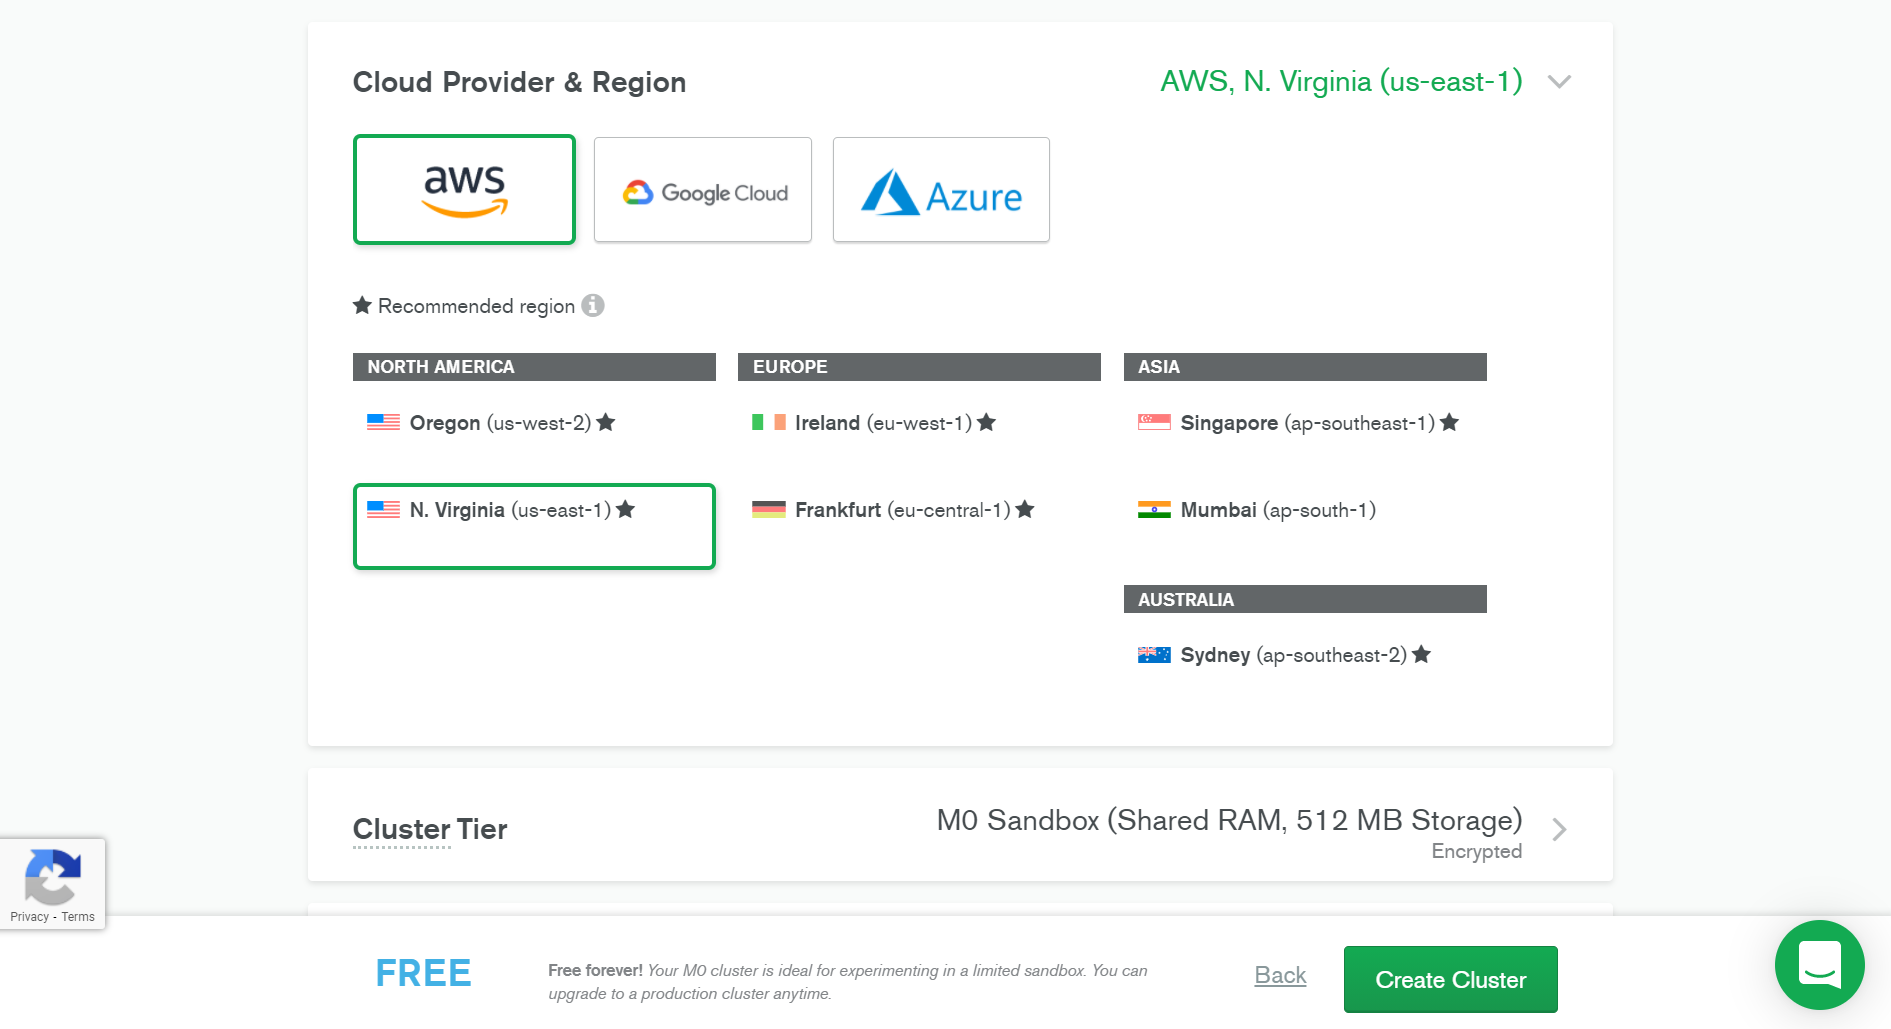
Task: Click the Cloud Provider & Region heading
Action: 519,82
